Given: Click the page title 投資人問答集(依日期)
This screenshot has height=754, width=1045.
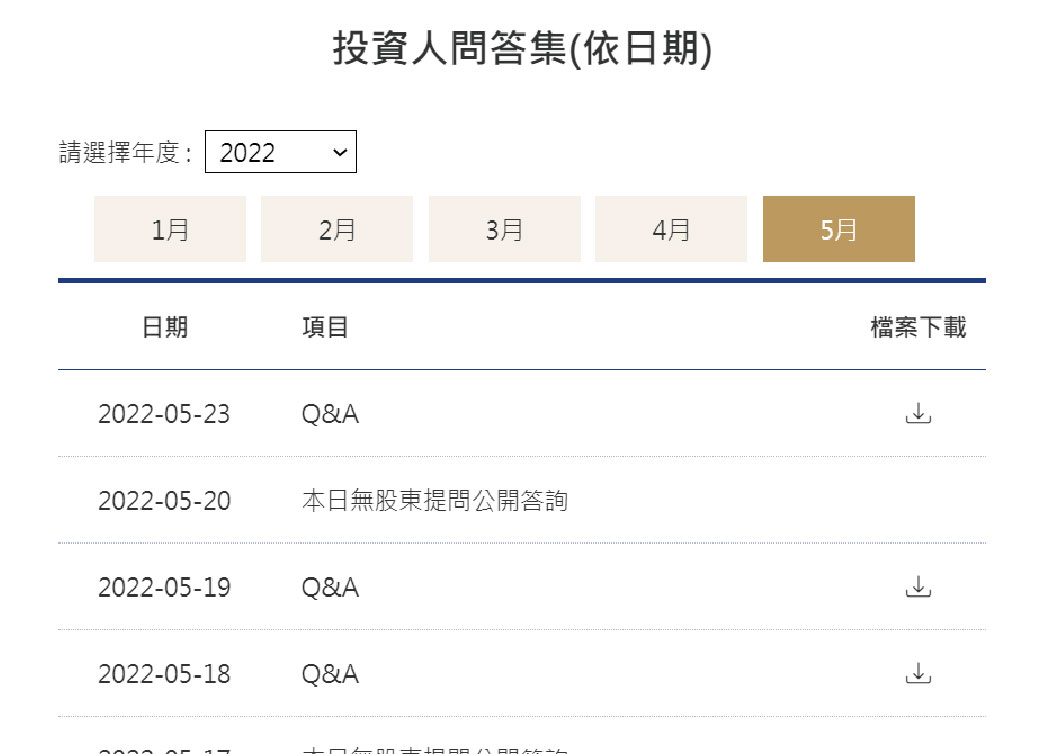Looking at the screenshot, I should pos(521,48).
